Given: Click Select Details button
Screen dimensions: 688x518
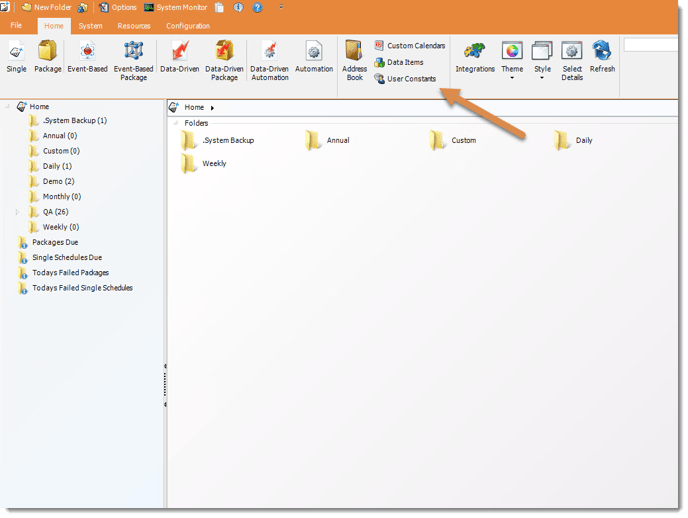Looking at the screenshot, I should [572, 61].
